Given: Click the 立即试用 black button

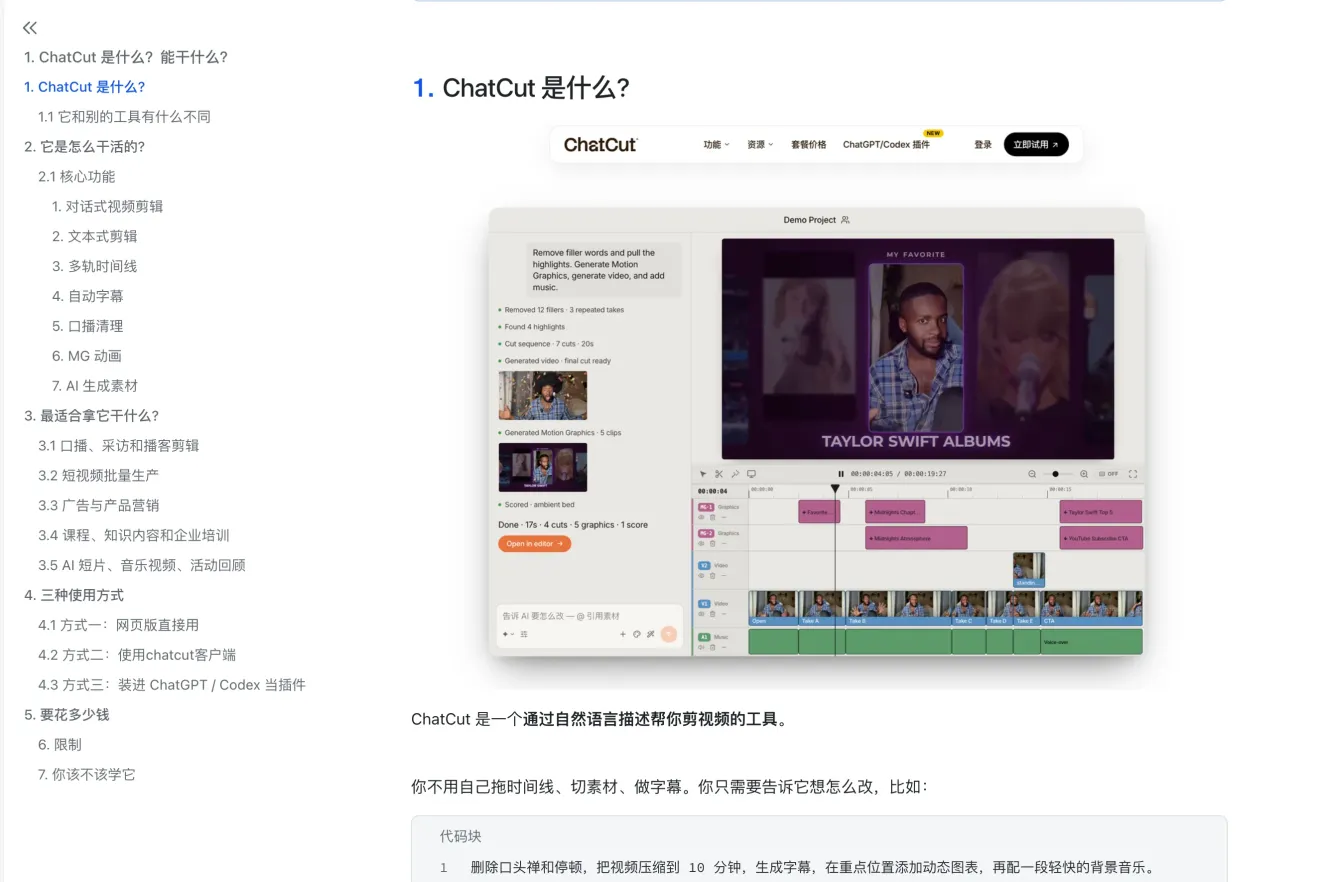Looking at the screenshot, I should click(1036, 145).
